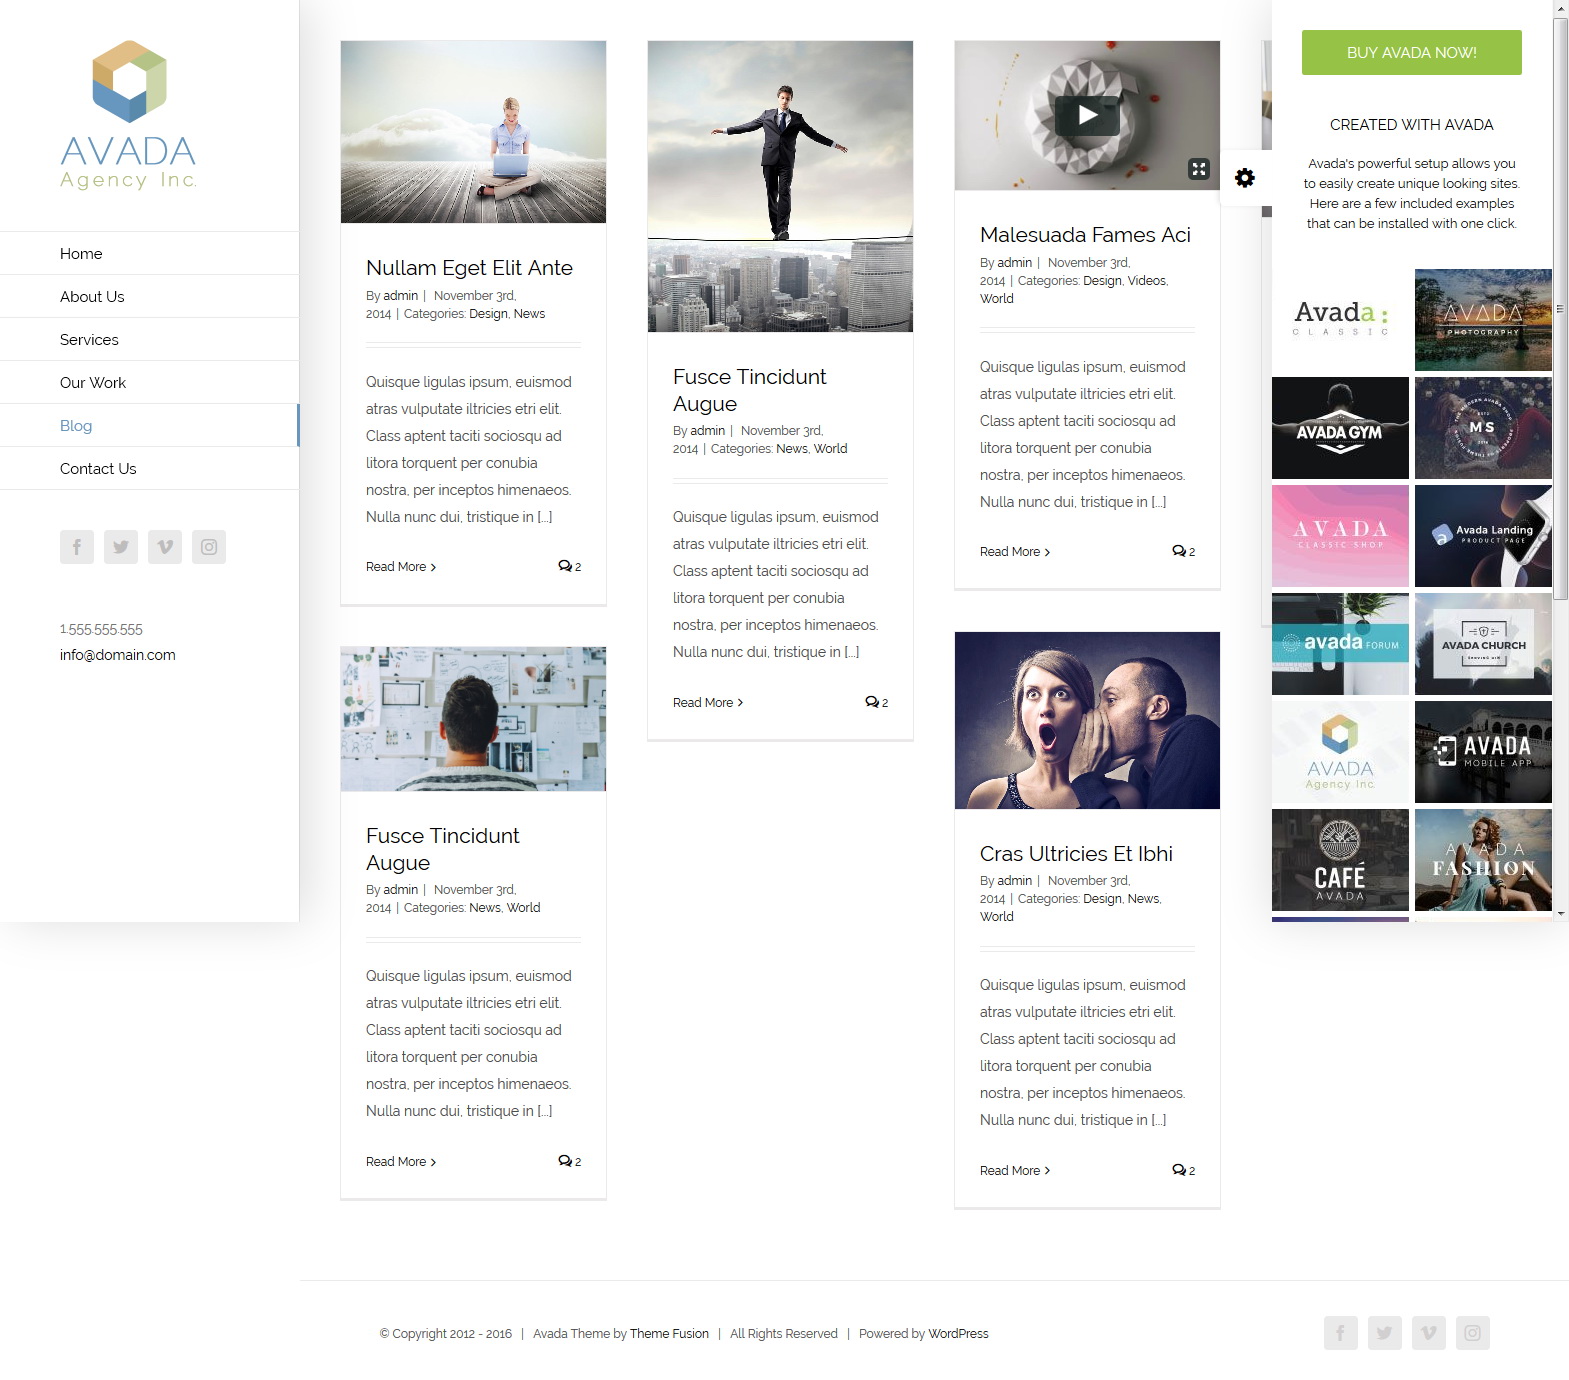Open comments on the tightrope Fusce Tincidunt post

pyautogui.click(x=877, y=702)
